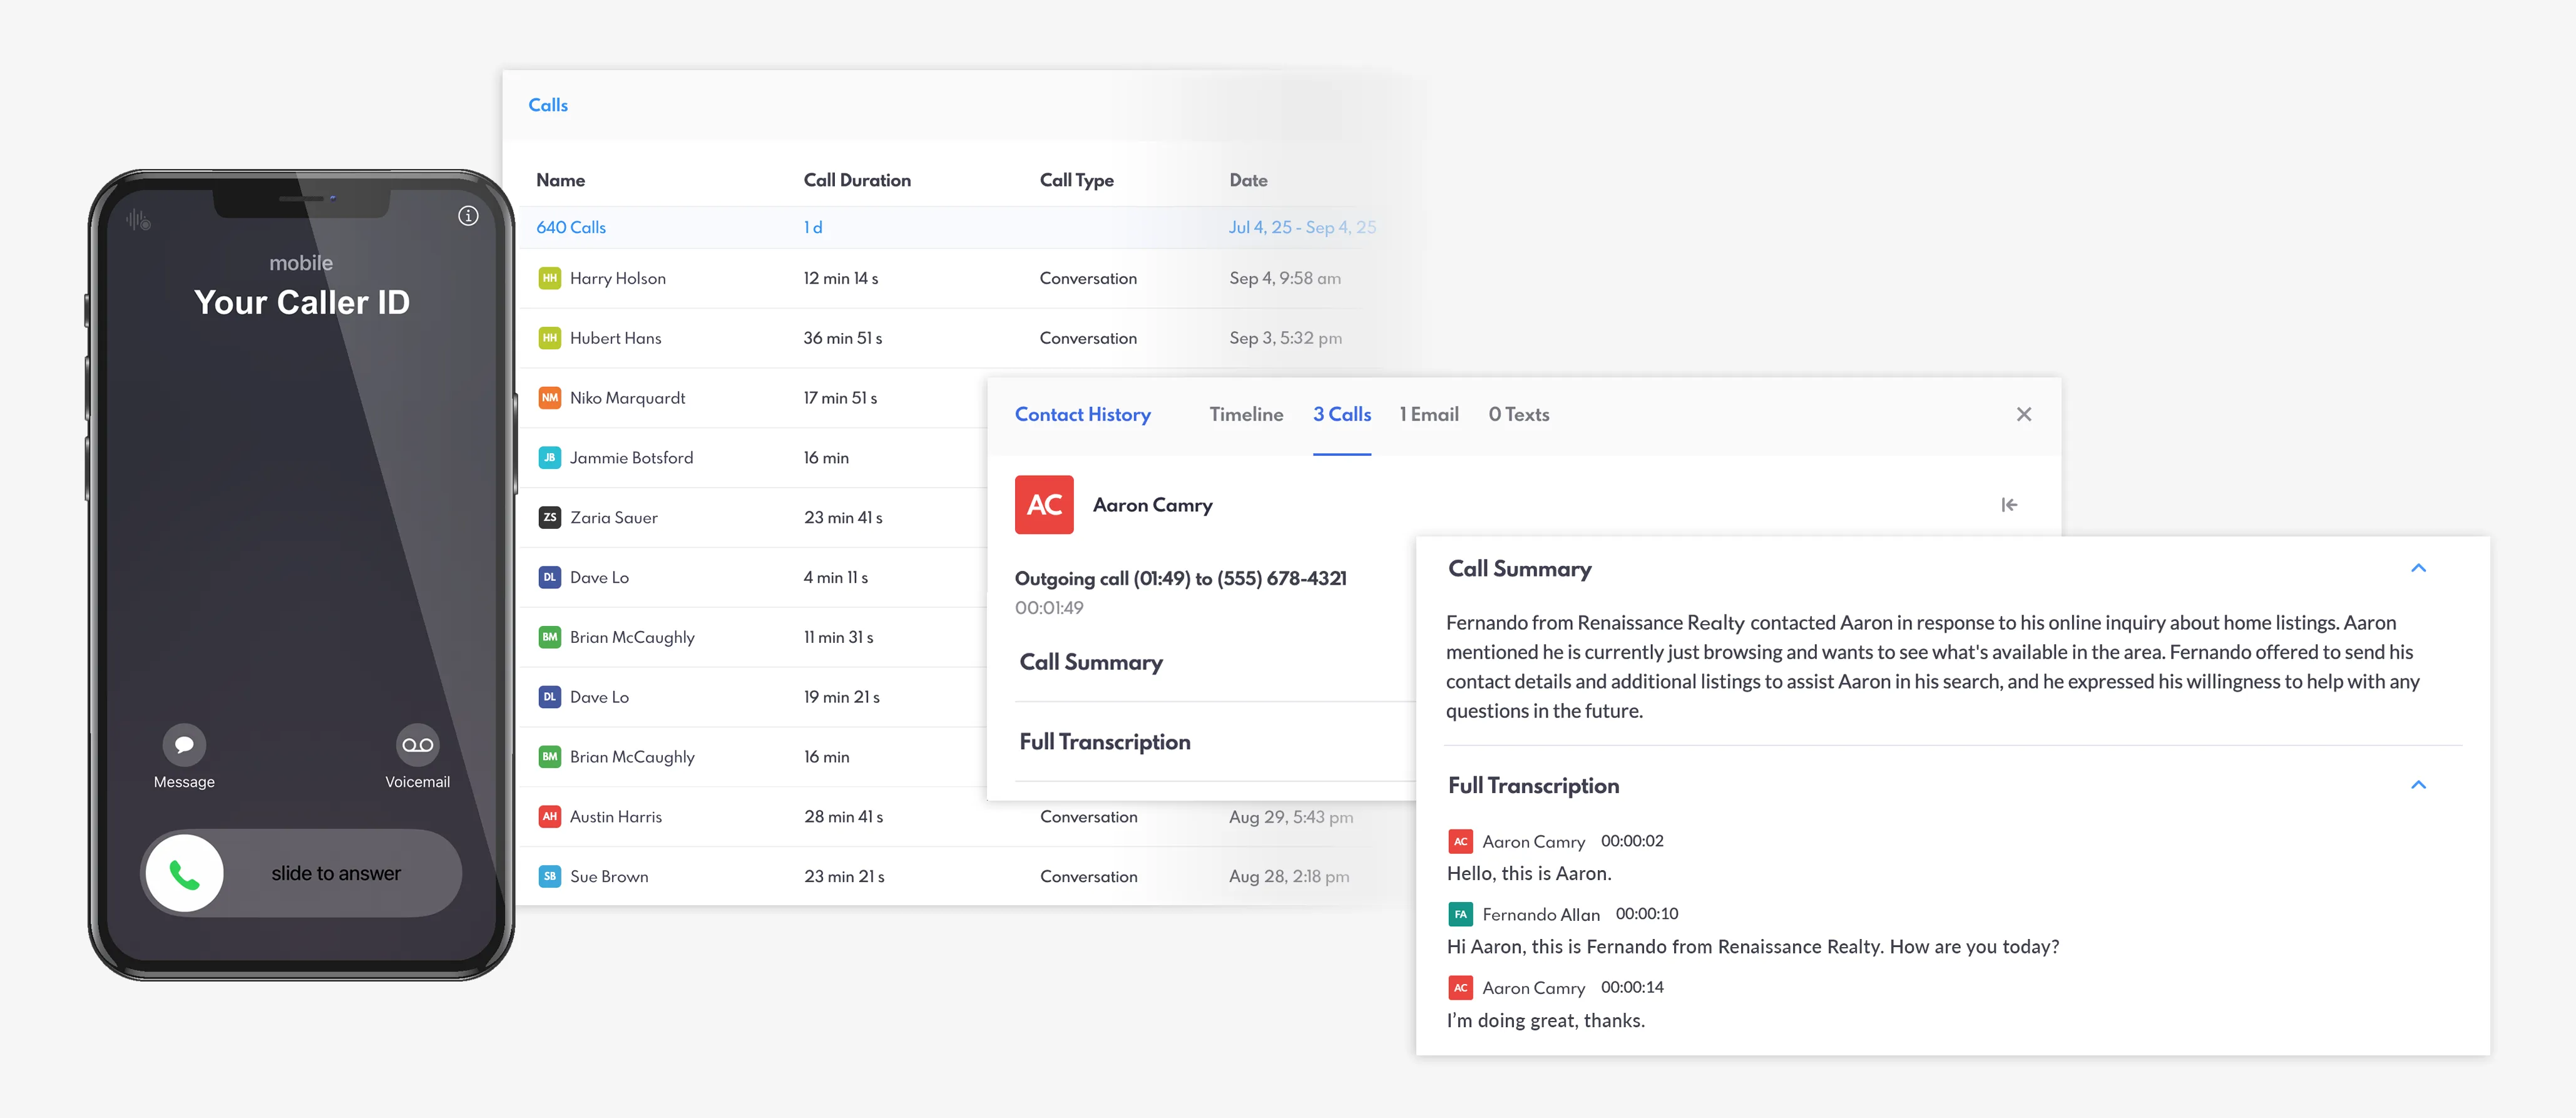Select the 0 Texts tab
2576x1118 pixels.
tap(1518, 414)
